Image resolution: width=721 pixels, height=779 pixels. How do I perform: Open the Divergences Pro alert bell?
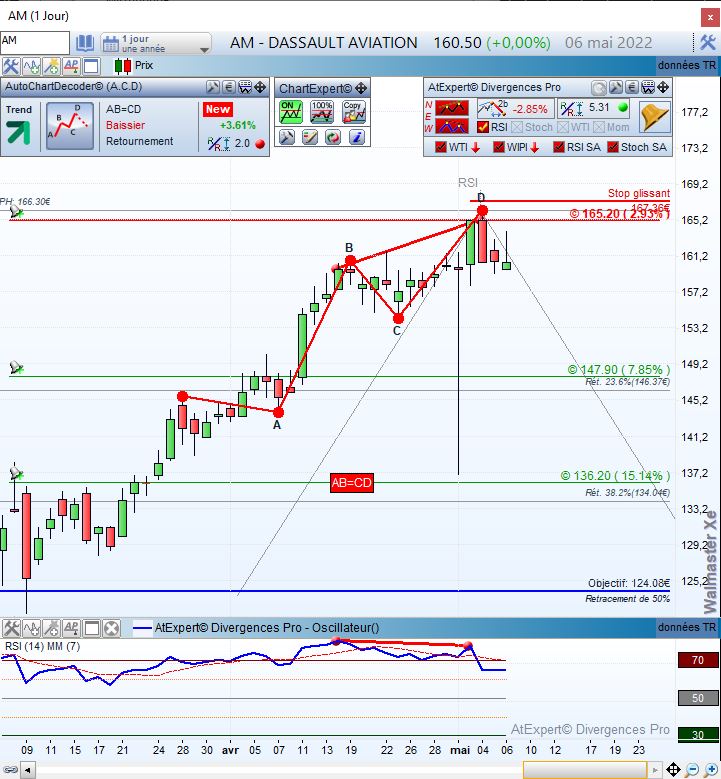click(x=654, y=117)
